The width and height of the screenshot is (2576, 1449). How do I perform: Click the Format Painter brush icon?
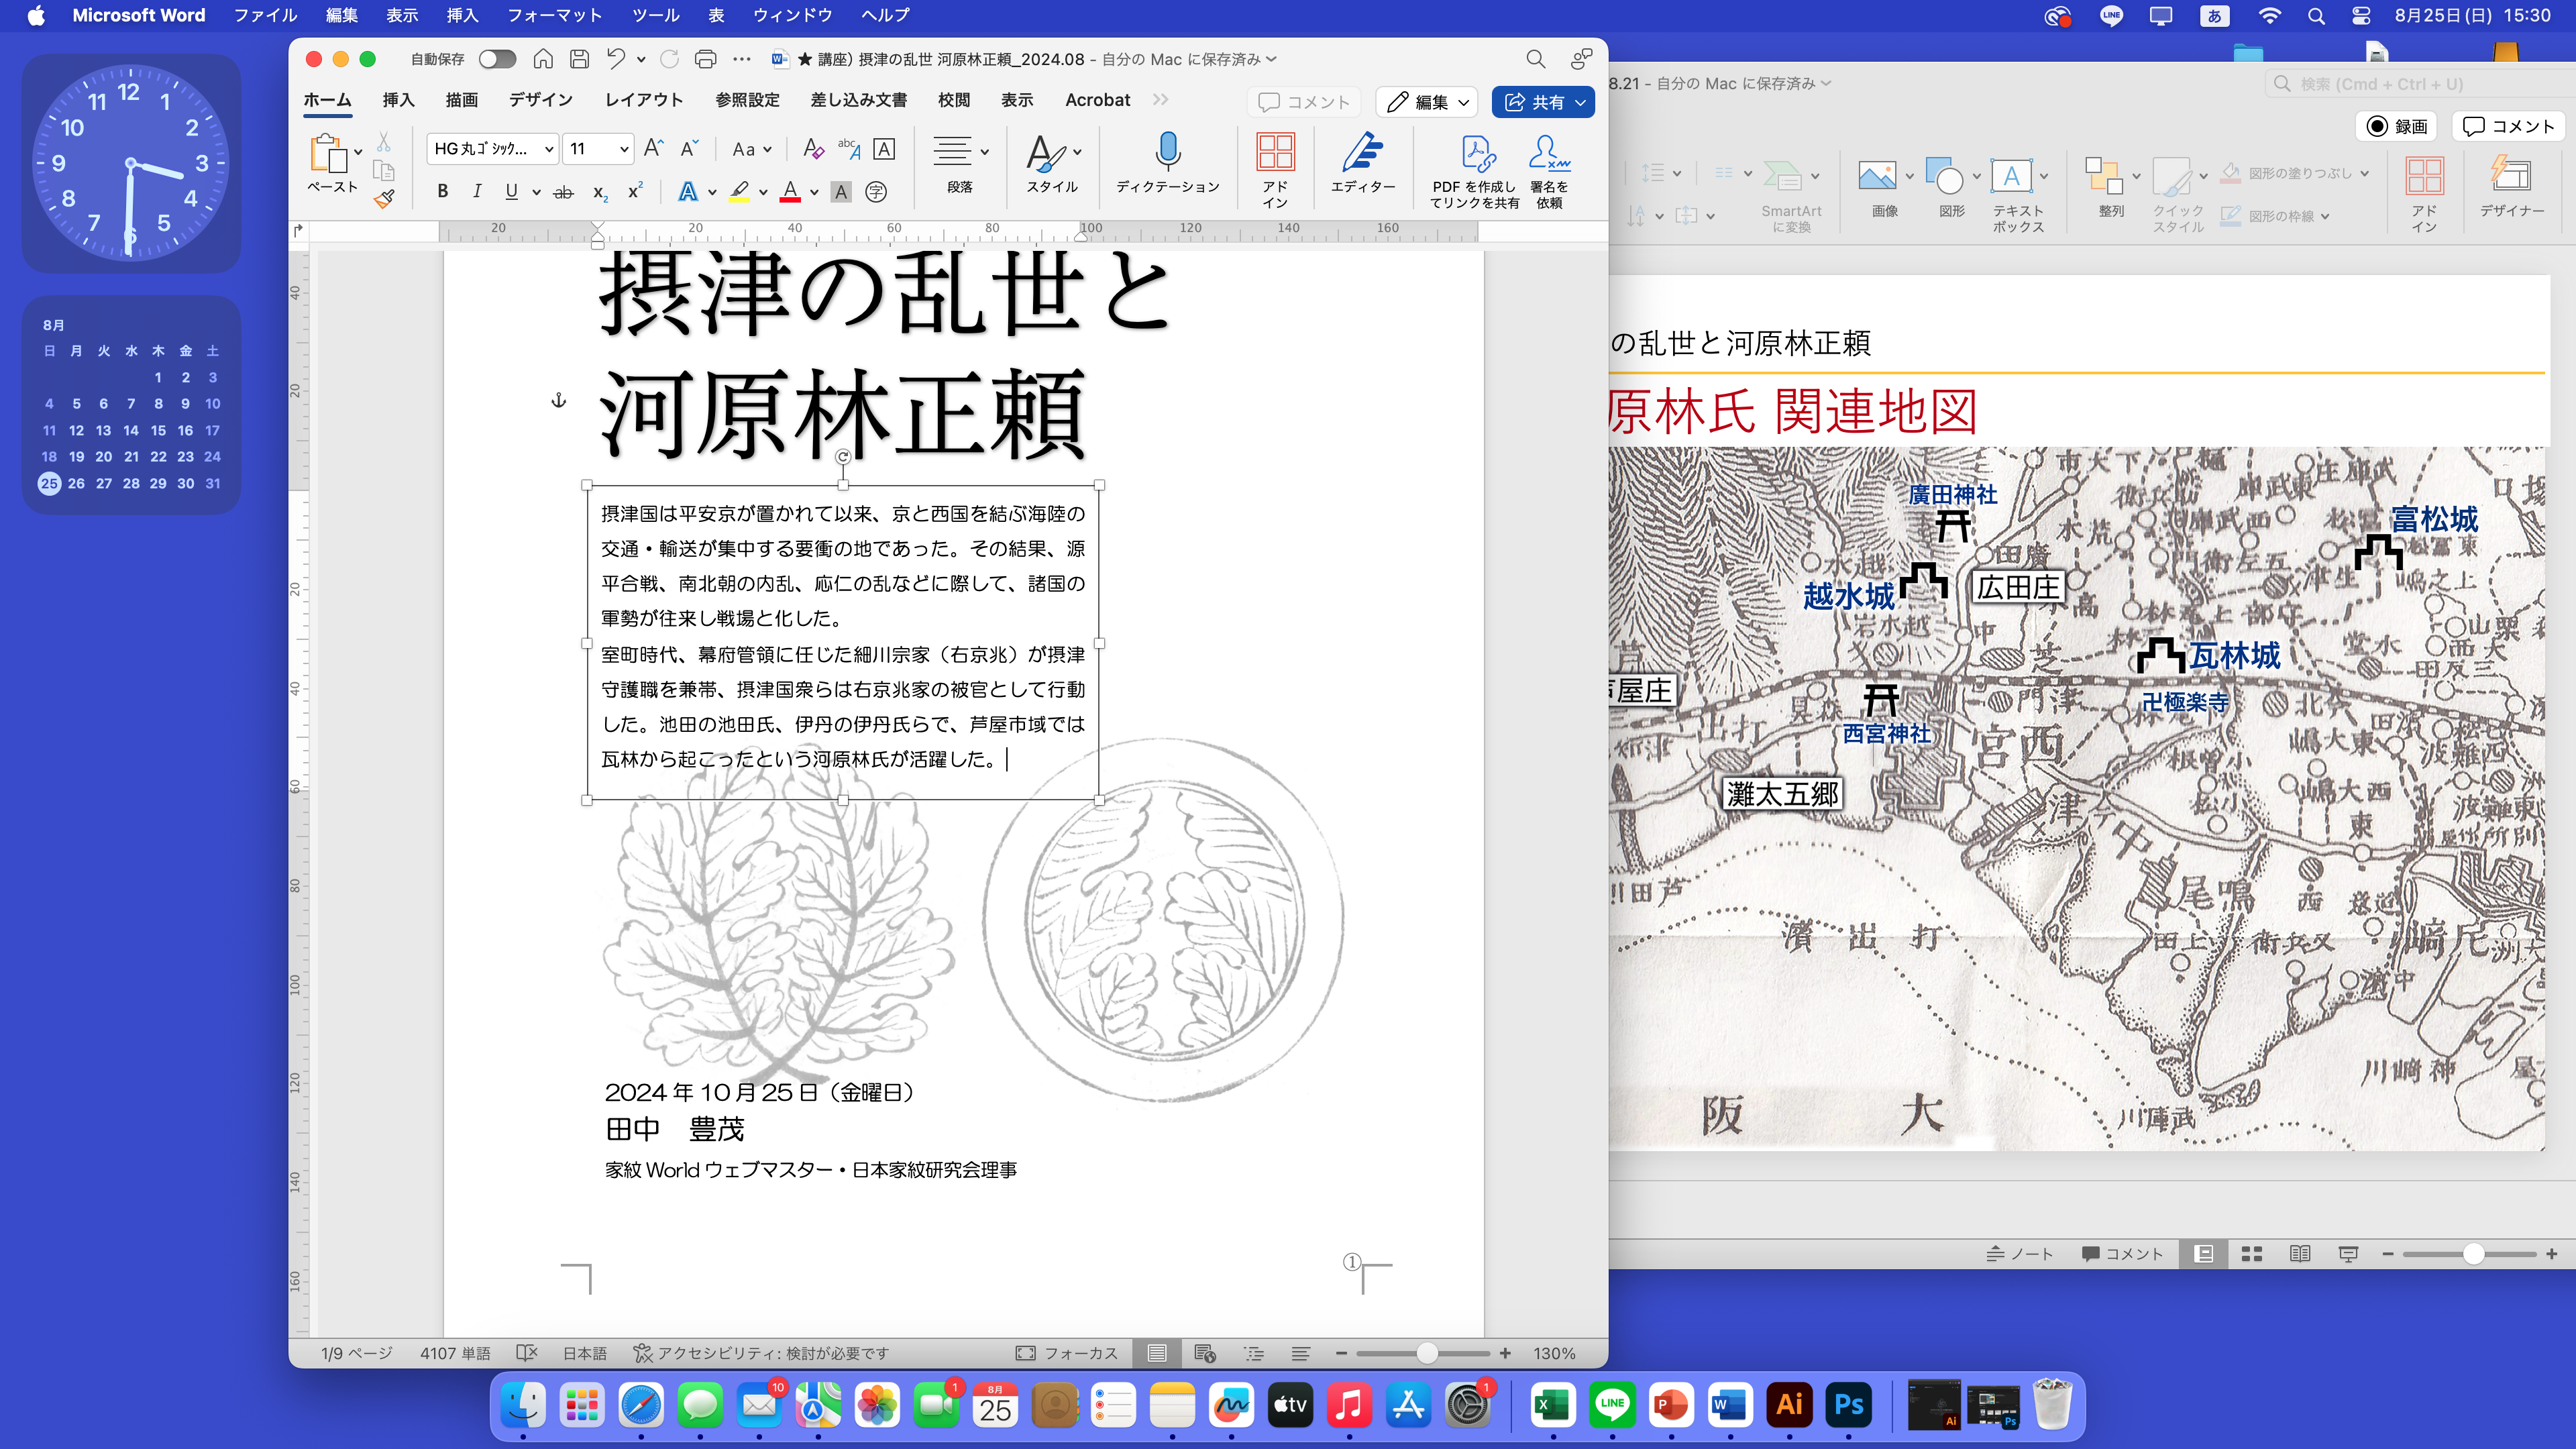coord(384,199)
